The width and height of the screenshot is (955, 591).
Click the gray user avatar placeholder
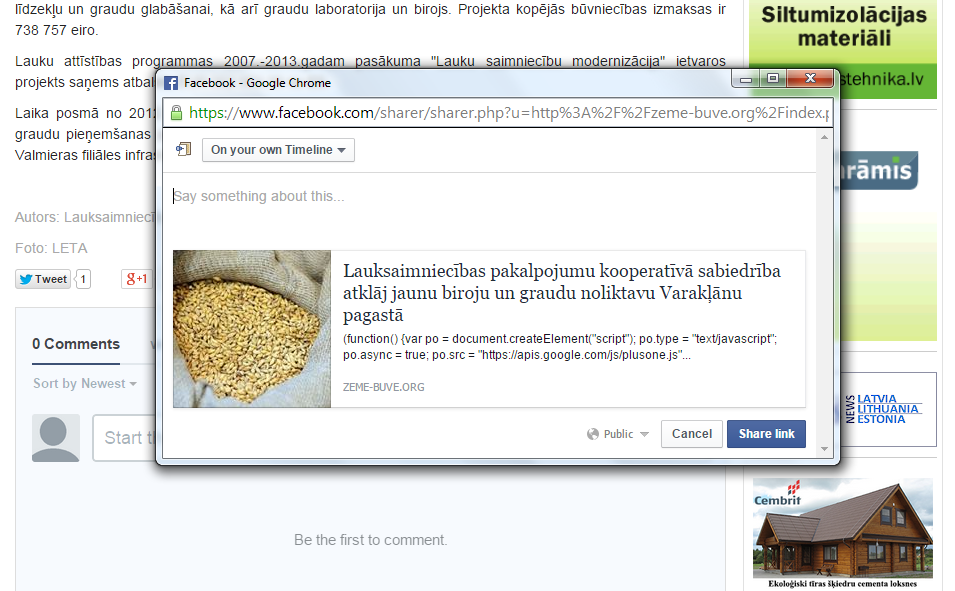[x=55, y=438]
